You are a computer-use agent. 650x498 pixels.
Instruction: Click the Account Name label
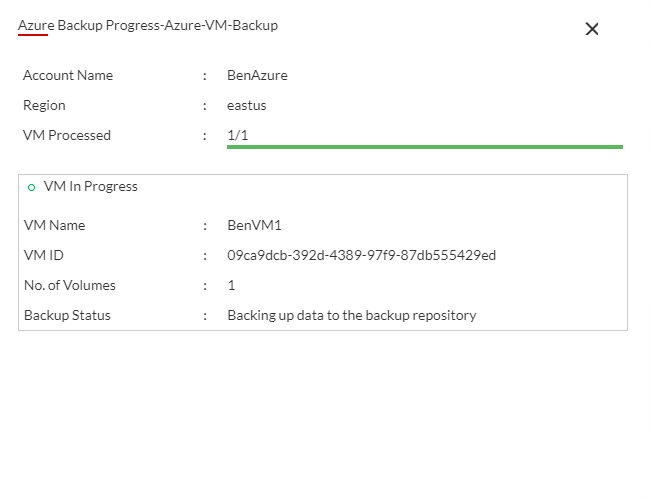tap(68, 75)
